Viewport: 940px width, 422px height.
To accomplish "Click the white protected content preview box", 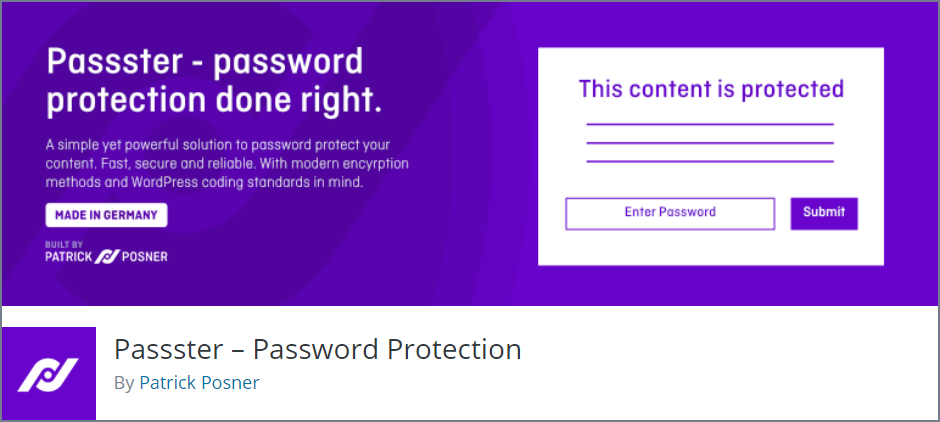I will [x=711, y=156].
